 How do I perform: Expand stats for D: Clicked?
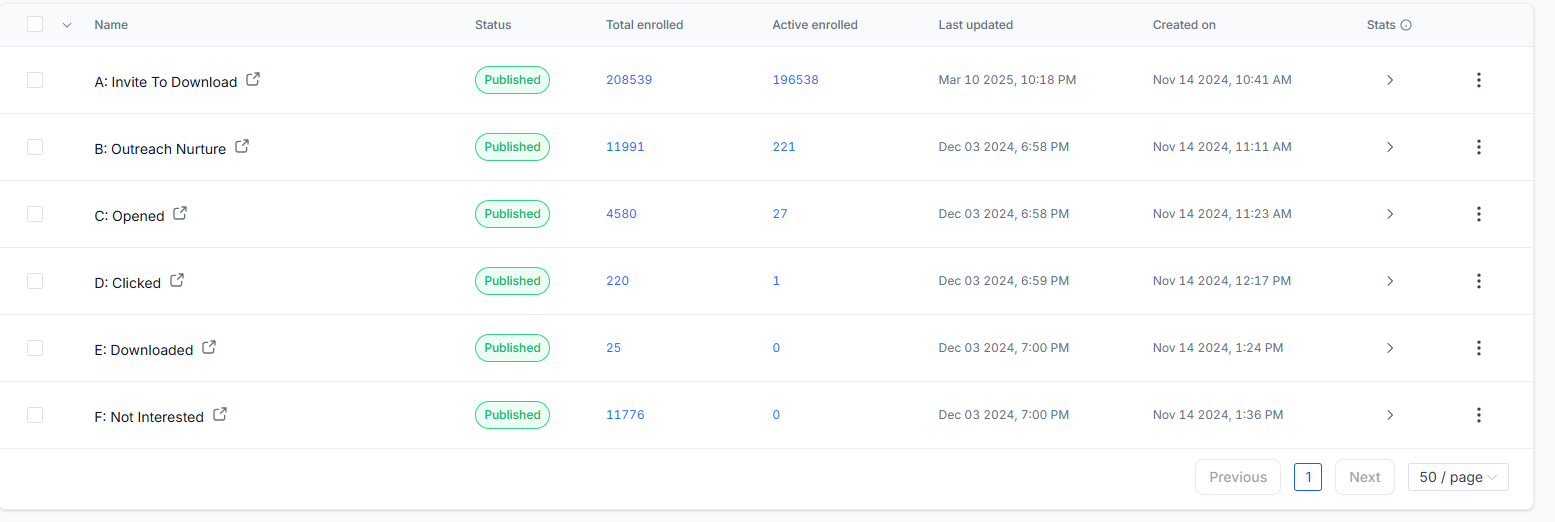(1390, 281)
